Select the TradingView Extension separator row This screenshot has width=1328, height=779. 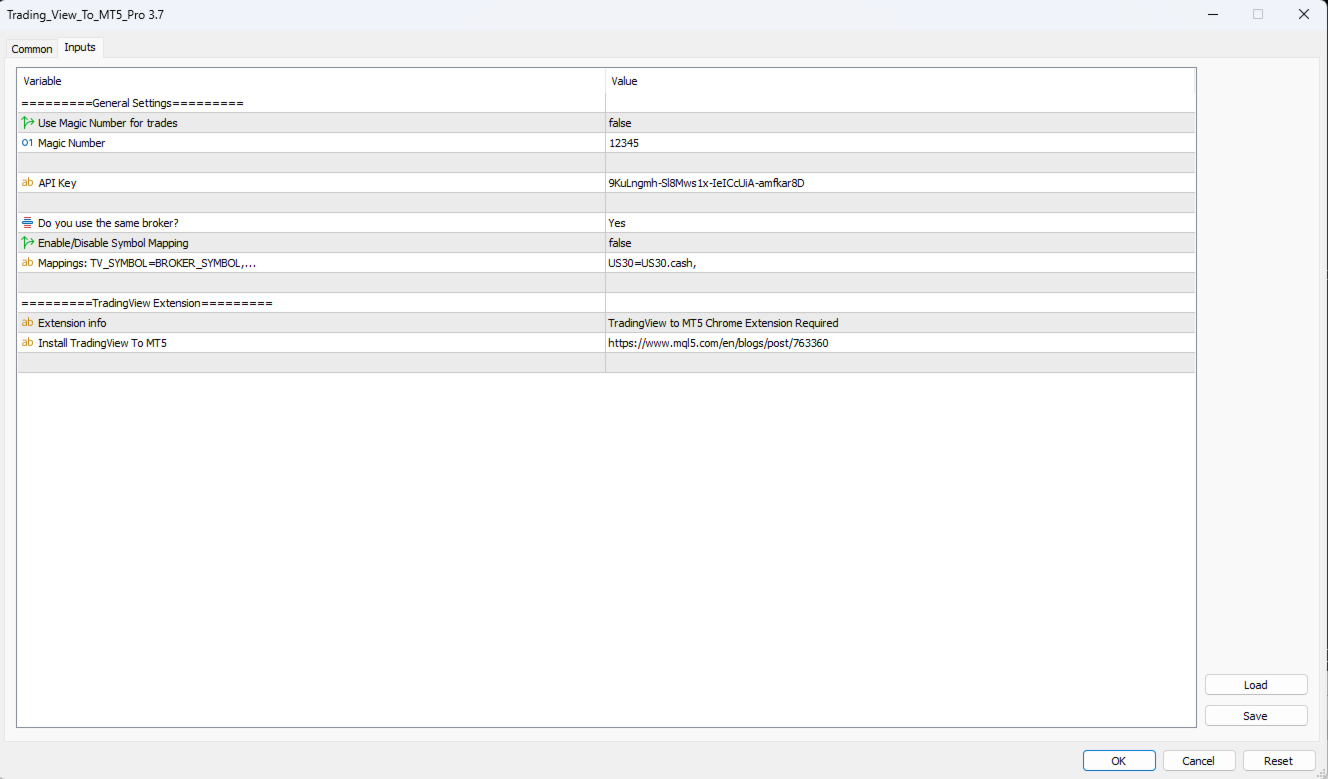(606, 303)
